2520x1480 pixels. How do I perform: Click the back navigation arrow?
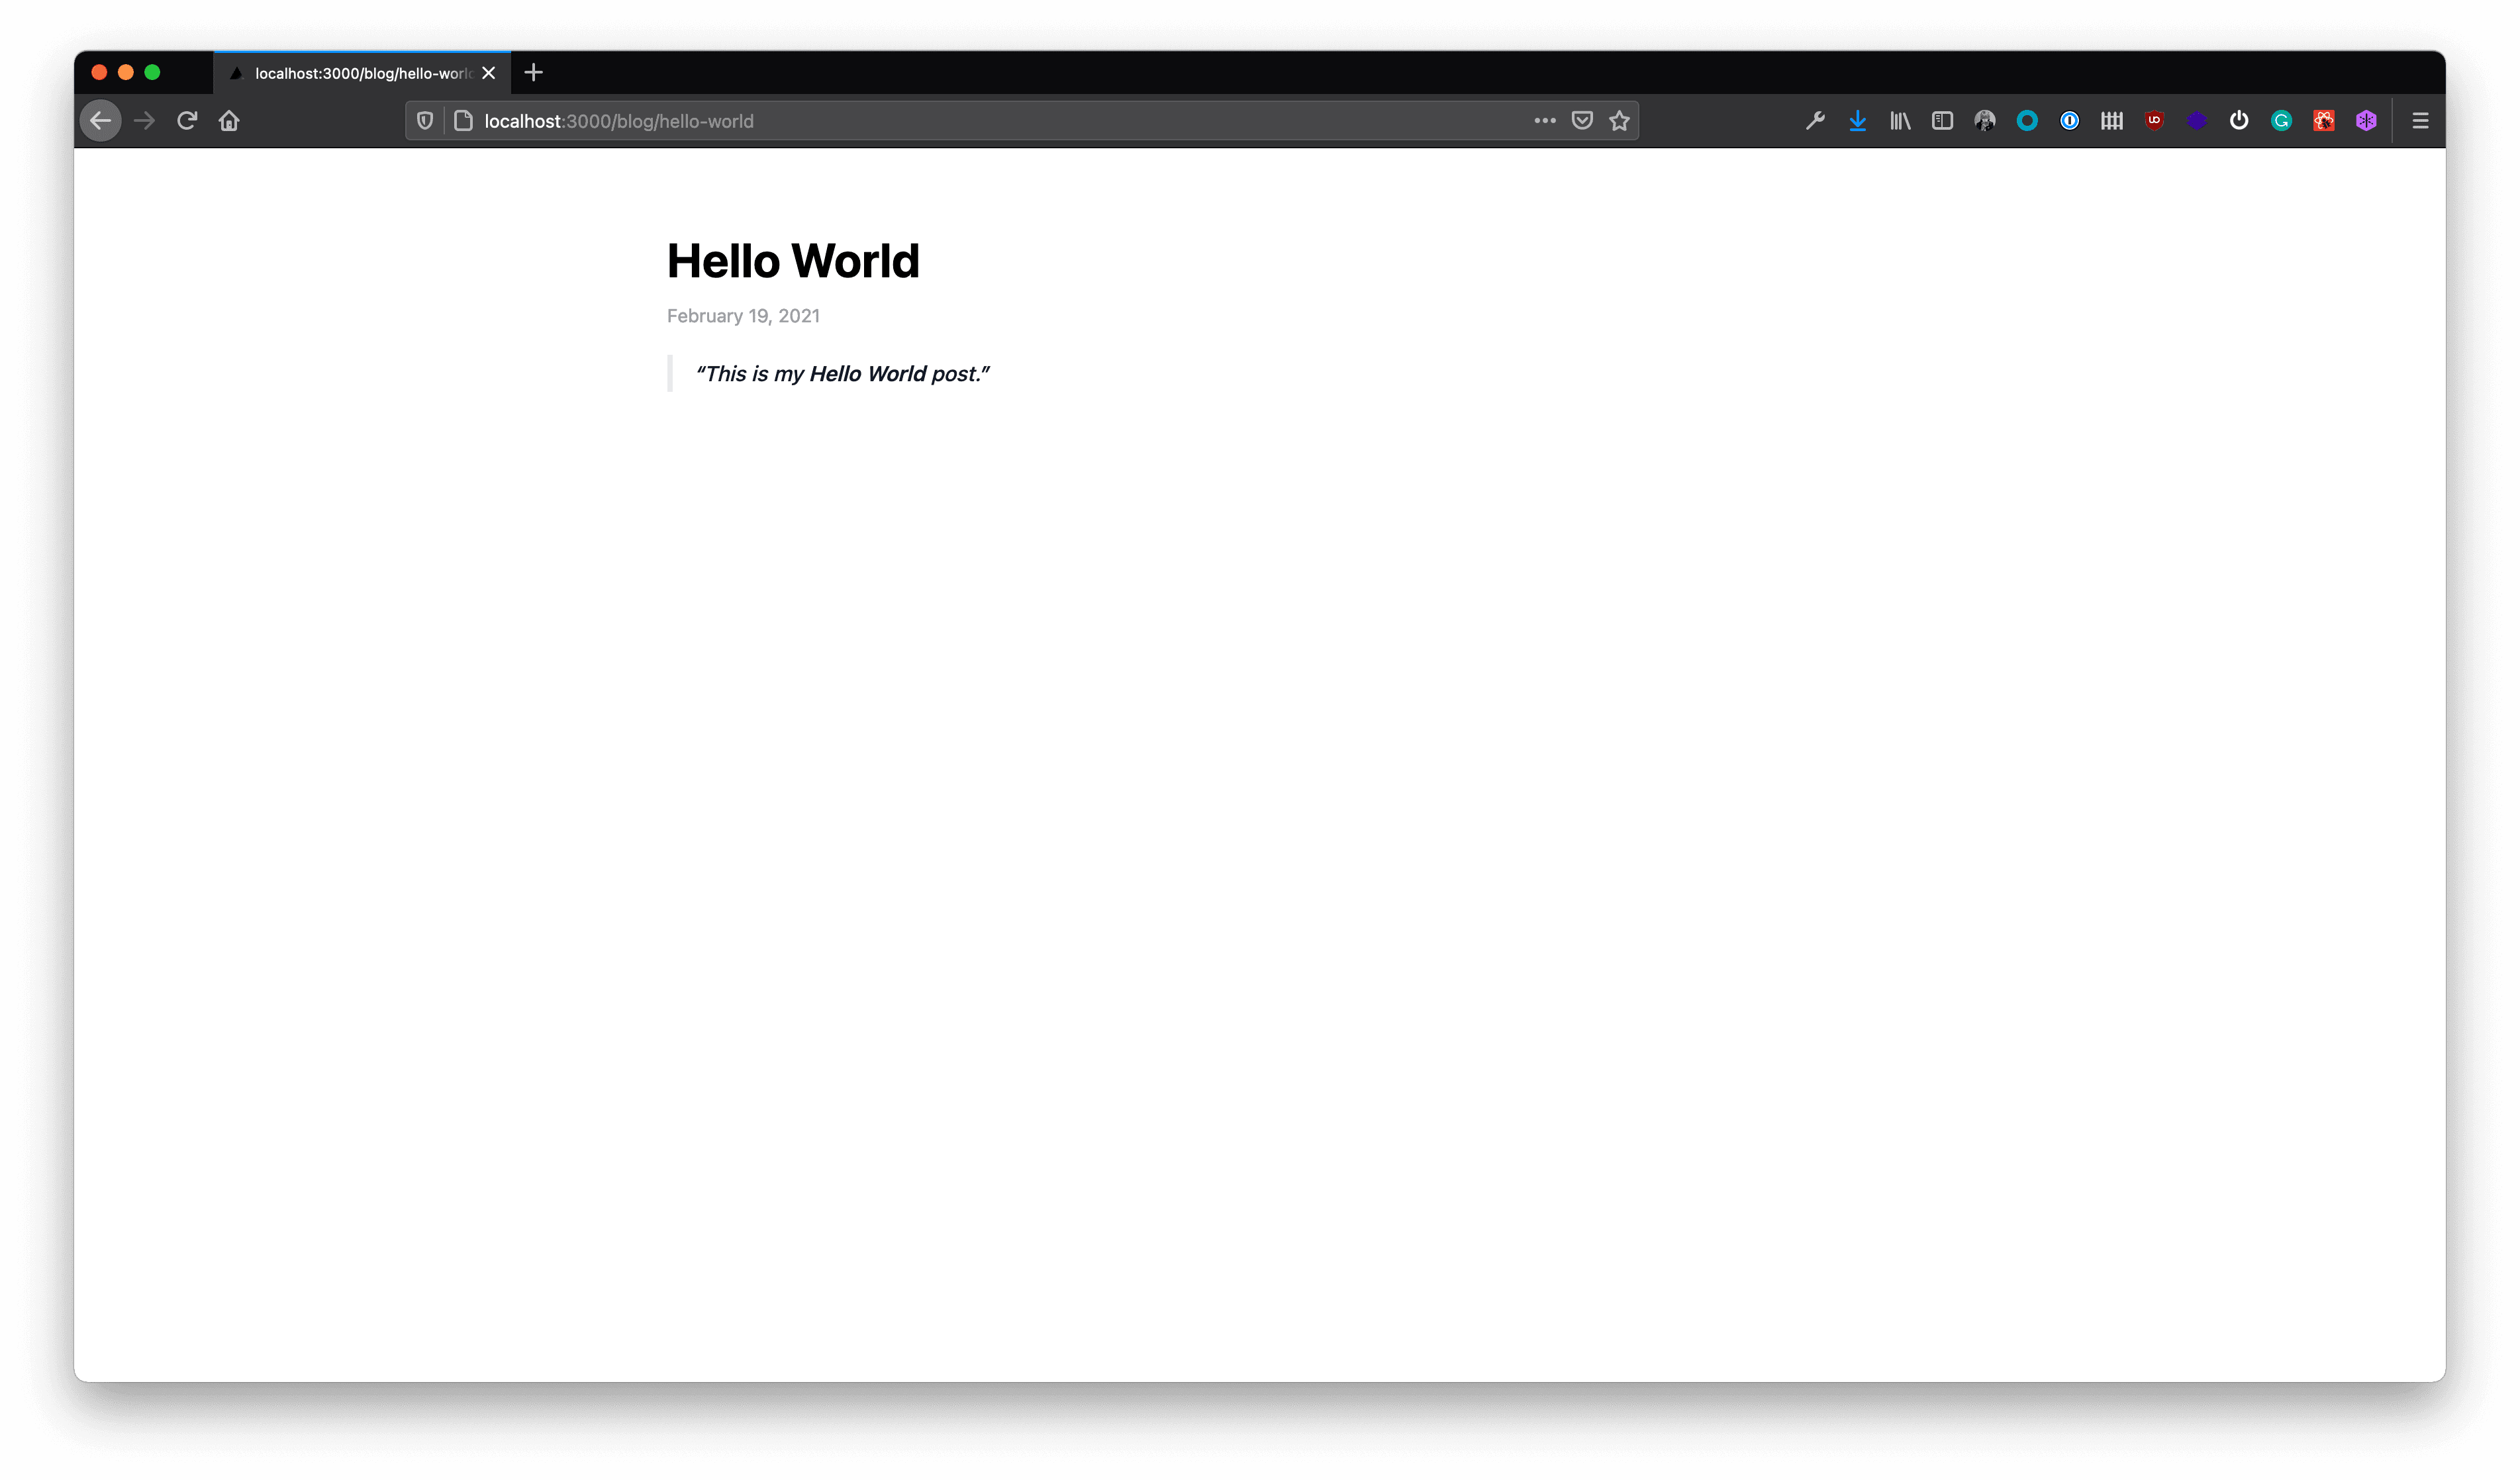pos(101,120)
